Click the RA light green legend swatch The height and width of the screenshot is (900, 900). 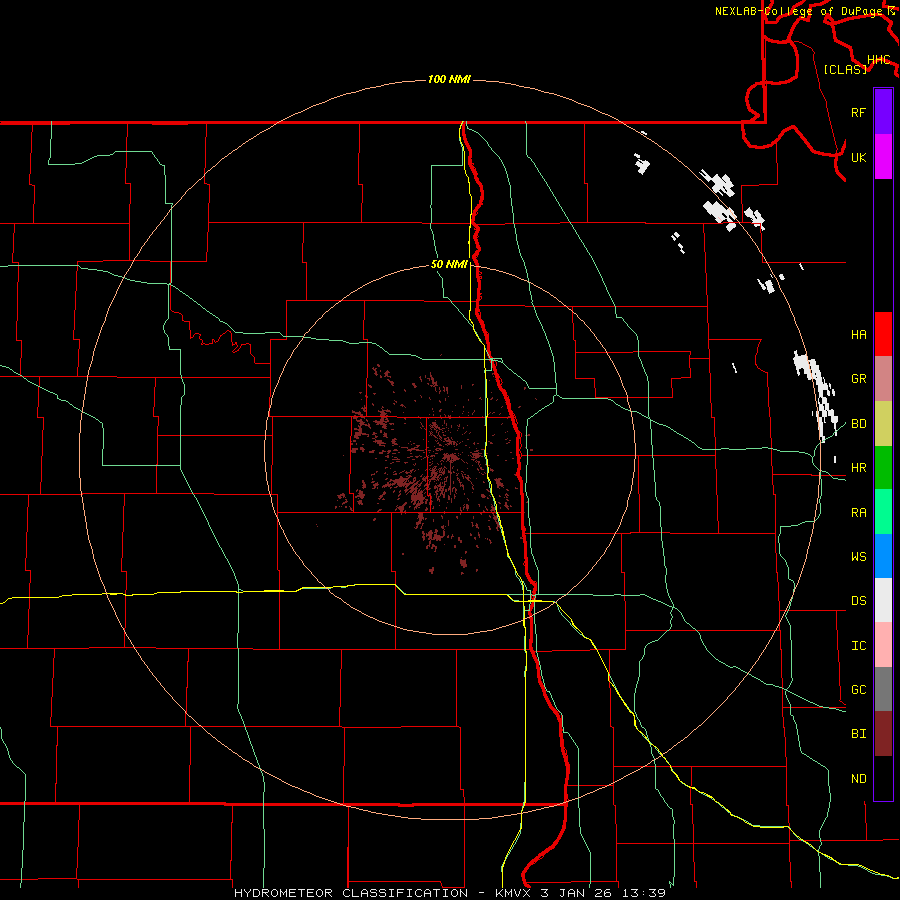pyautogui.click(x=883, y=512)
